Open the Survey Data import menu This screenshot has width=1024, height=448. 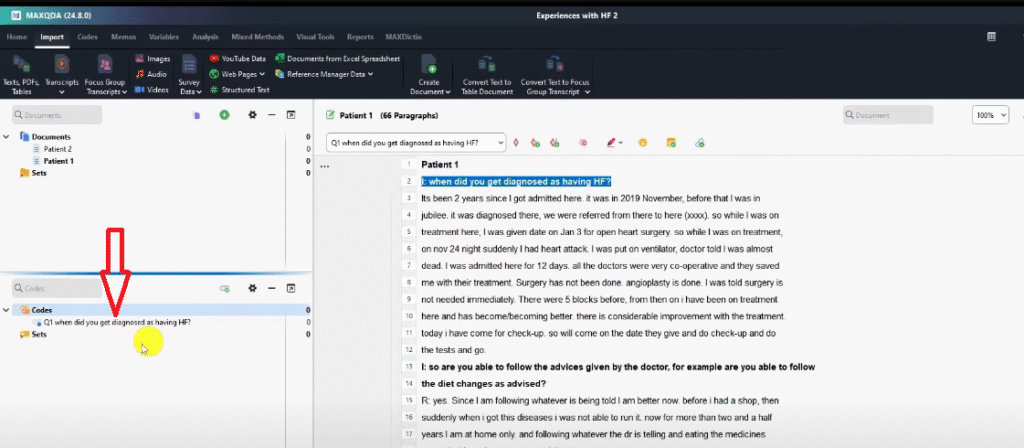click(x=189, y=75)
